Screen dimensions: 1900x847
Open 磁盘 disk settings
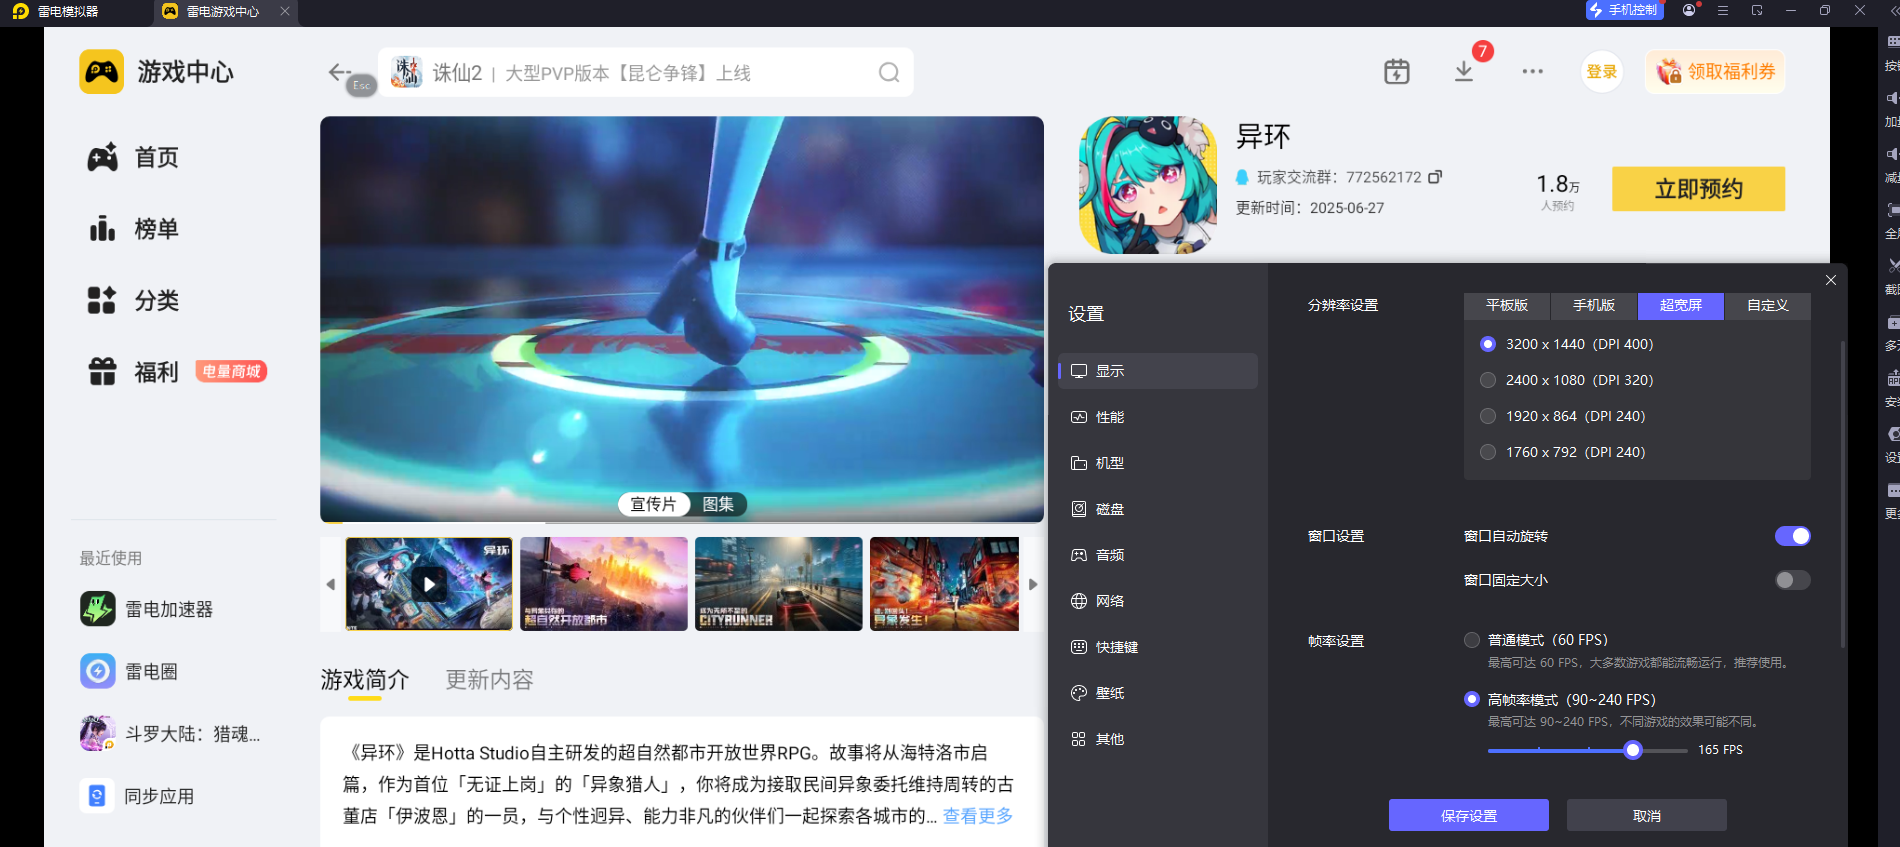1158,509
